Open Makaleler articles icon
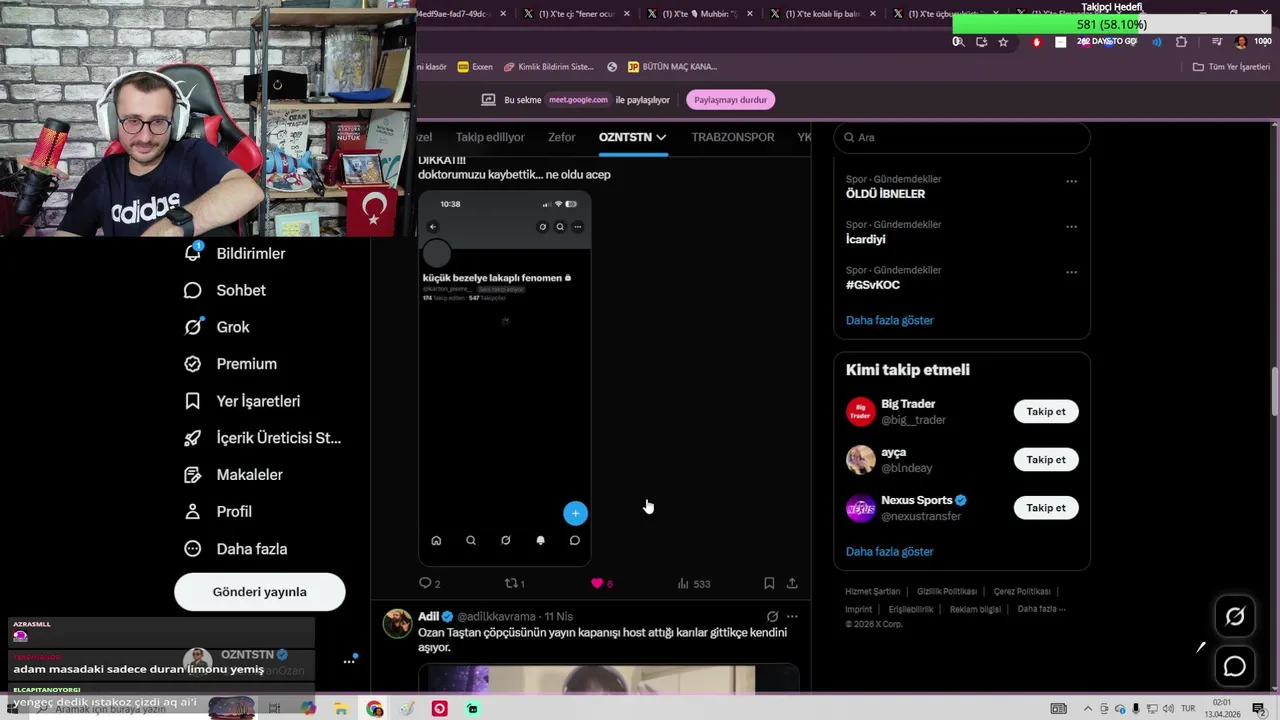This screenshot has height=720, width=1280. click(x=193, y=475)
